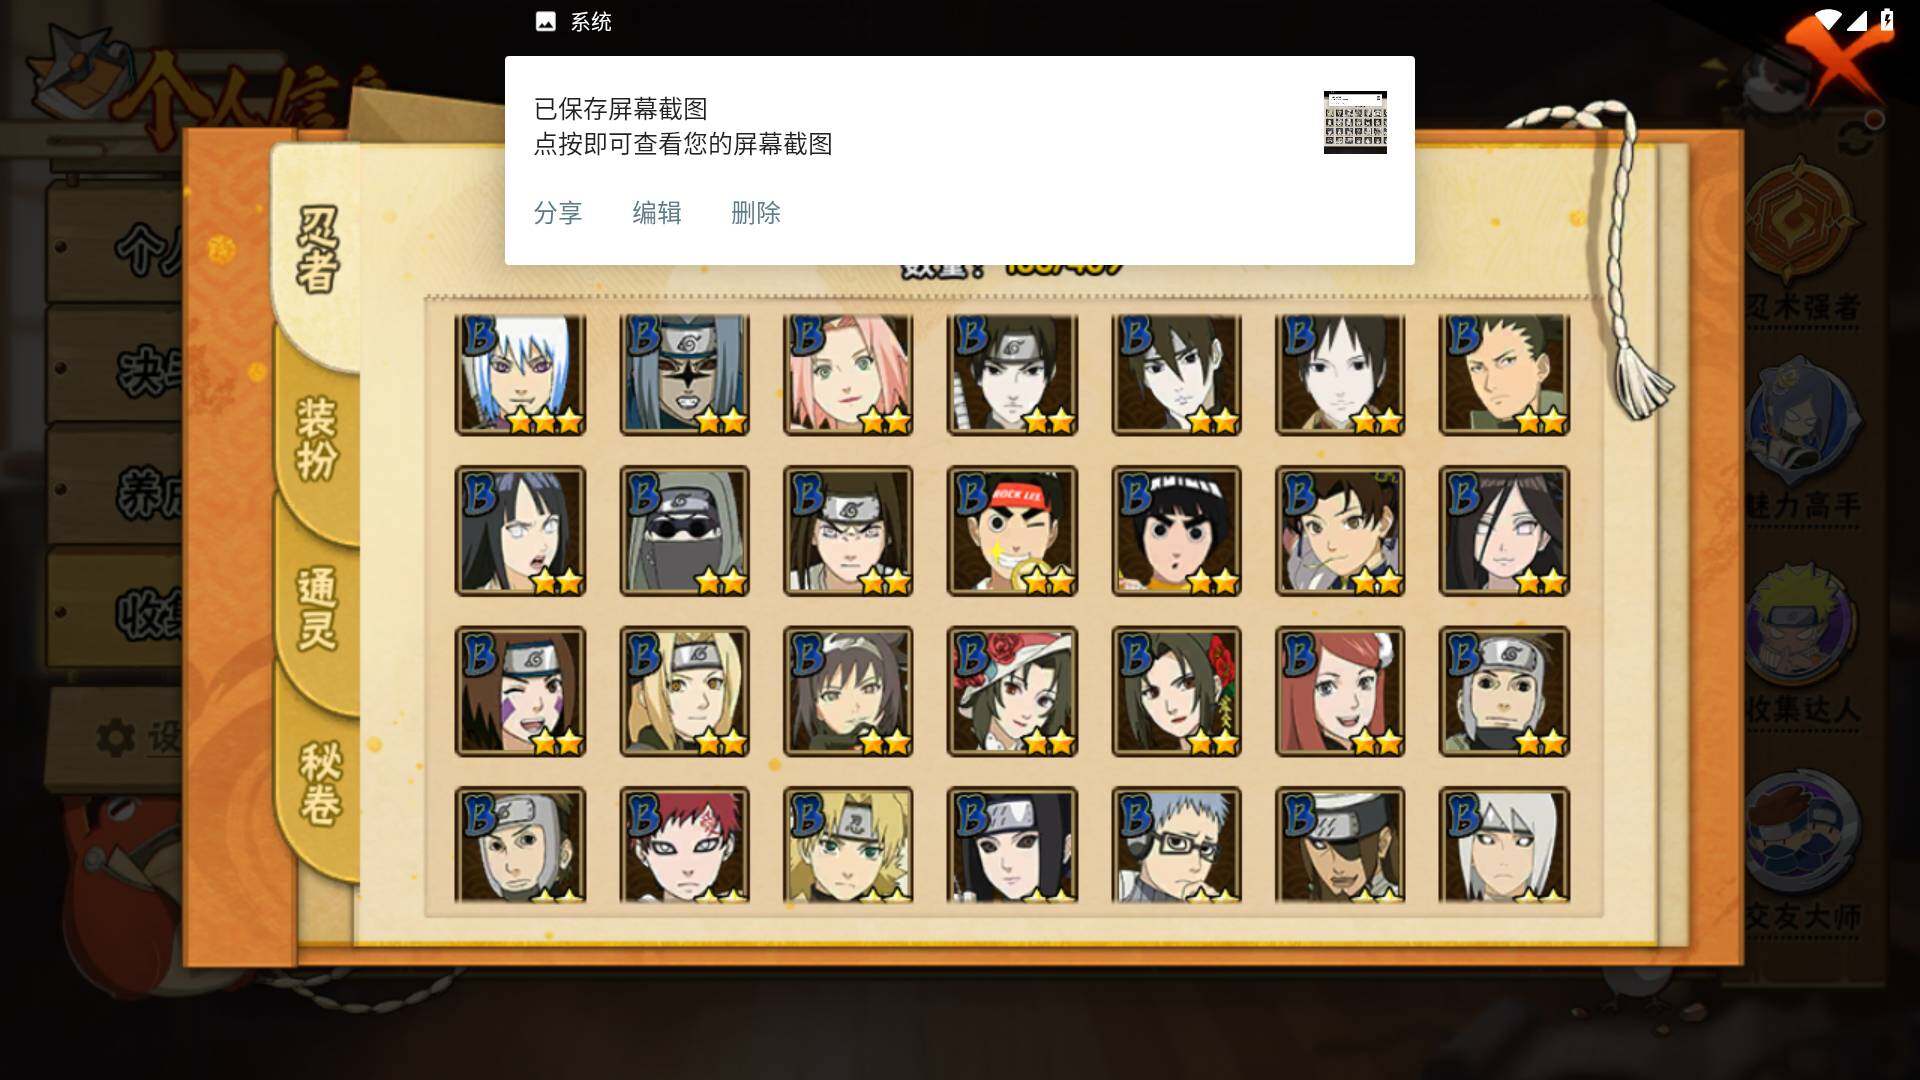Tap 删除 in the screenshot notification
Image resolution: width=1920 pixels, height=1080 pixels.
click(756, 213)
